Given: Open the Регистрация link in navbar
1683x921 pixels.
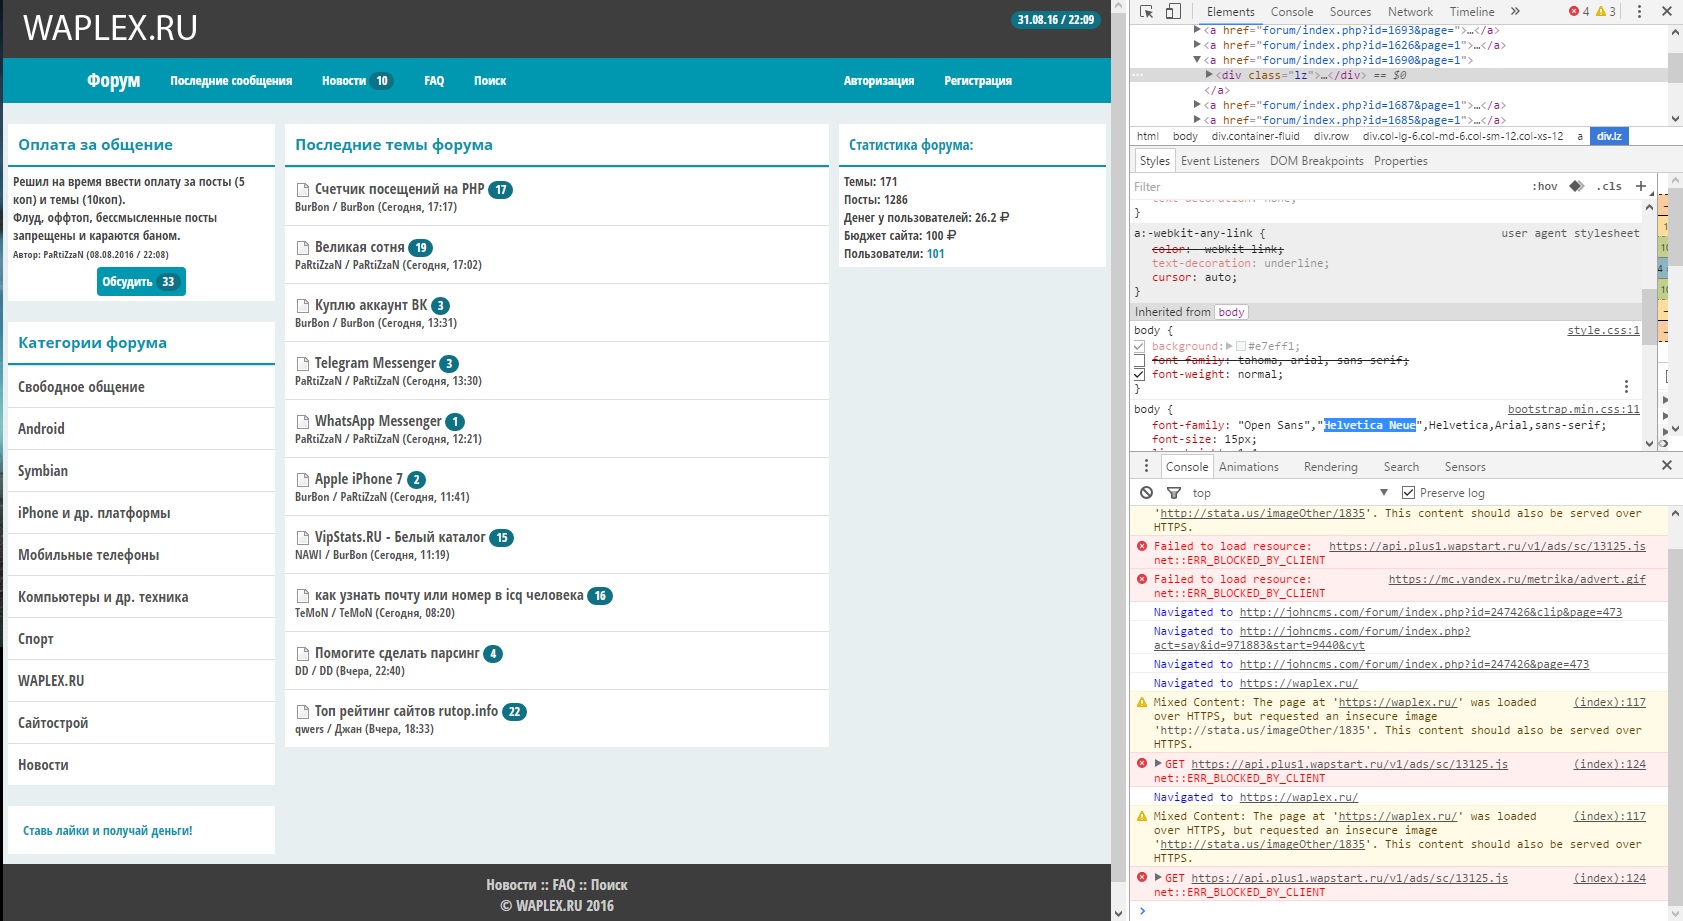Looking at the screenshot, I should (977, 81).
